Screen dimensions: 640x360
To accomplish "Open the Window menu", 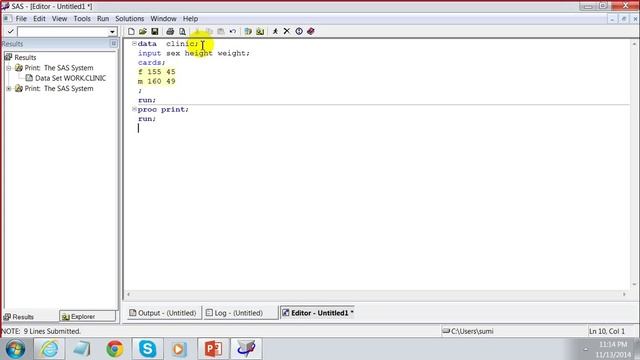I will point(163,19).
